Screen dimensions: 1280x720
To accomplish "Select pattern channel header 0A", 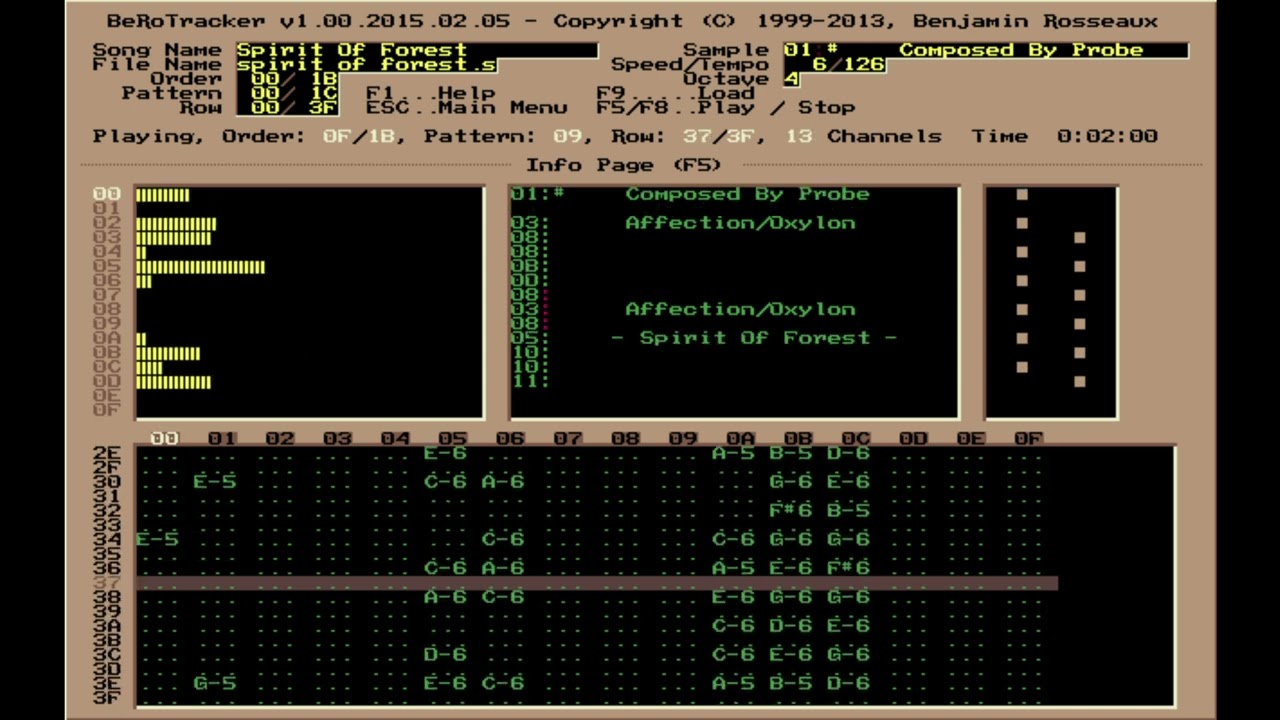I will [740, 438].
